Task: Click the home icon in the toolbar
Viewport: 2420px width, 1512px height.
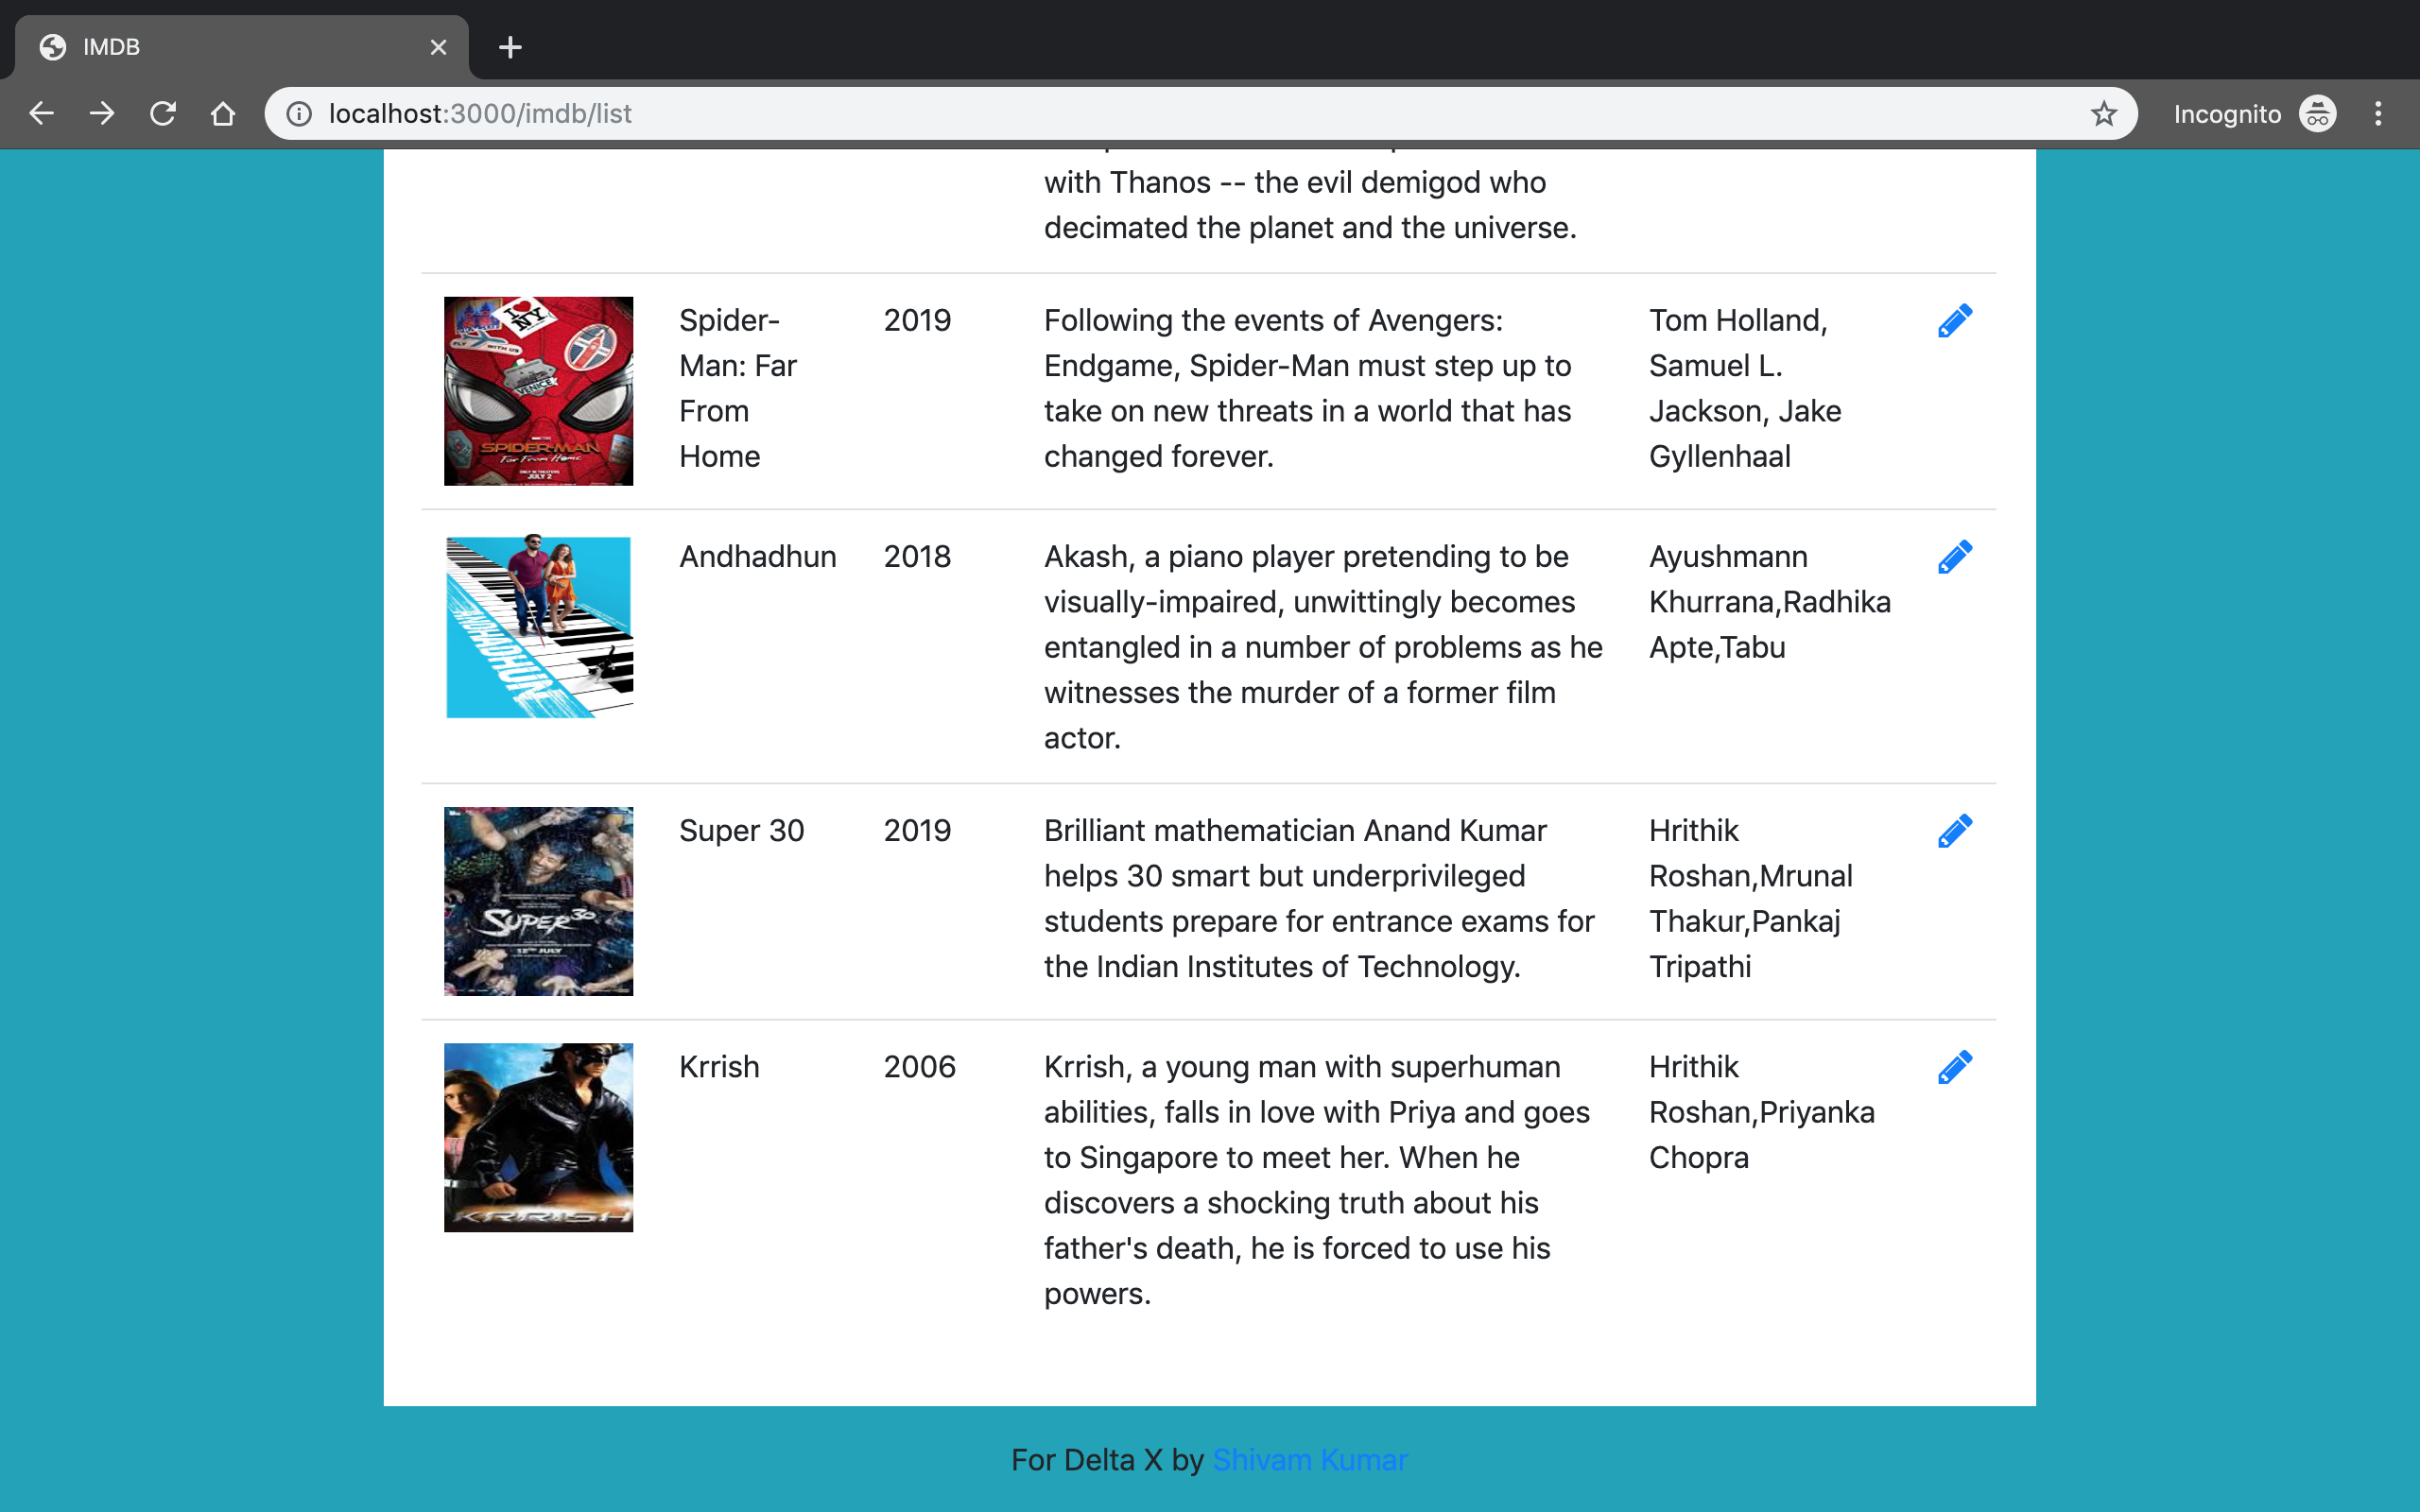Action: 223,113
